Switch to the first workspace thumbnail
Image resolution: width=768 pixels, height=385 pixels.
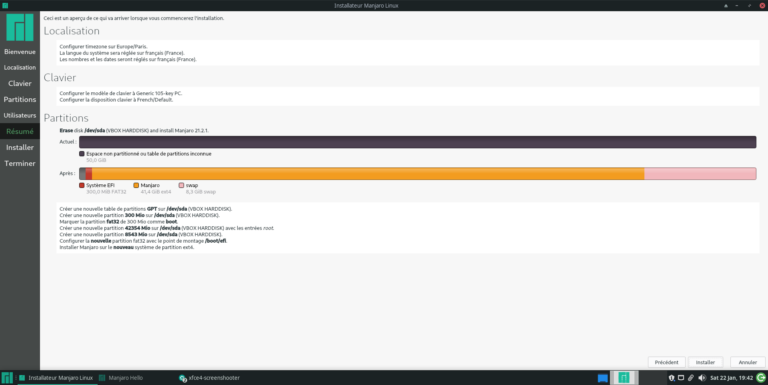click(624, 378)
